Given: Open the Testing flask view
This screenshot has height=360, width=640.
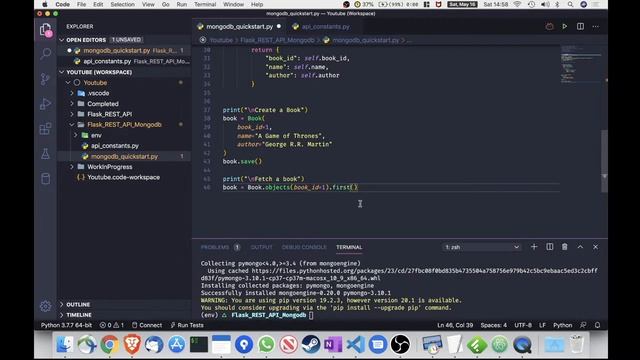Looking at the screenshot, I should 45,153.
